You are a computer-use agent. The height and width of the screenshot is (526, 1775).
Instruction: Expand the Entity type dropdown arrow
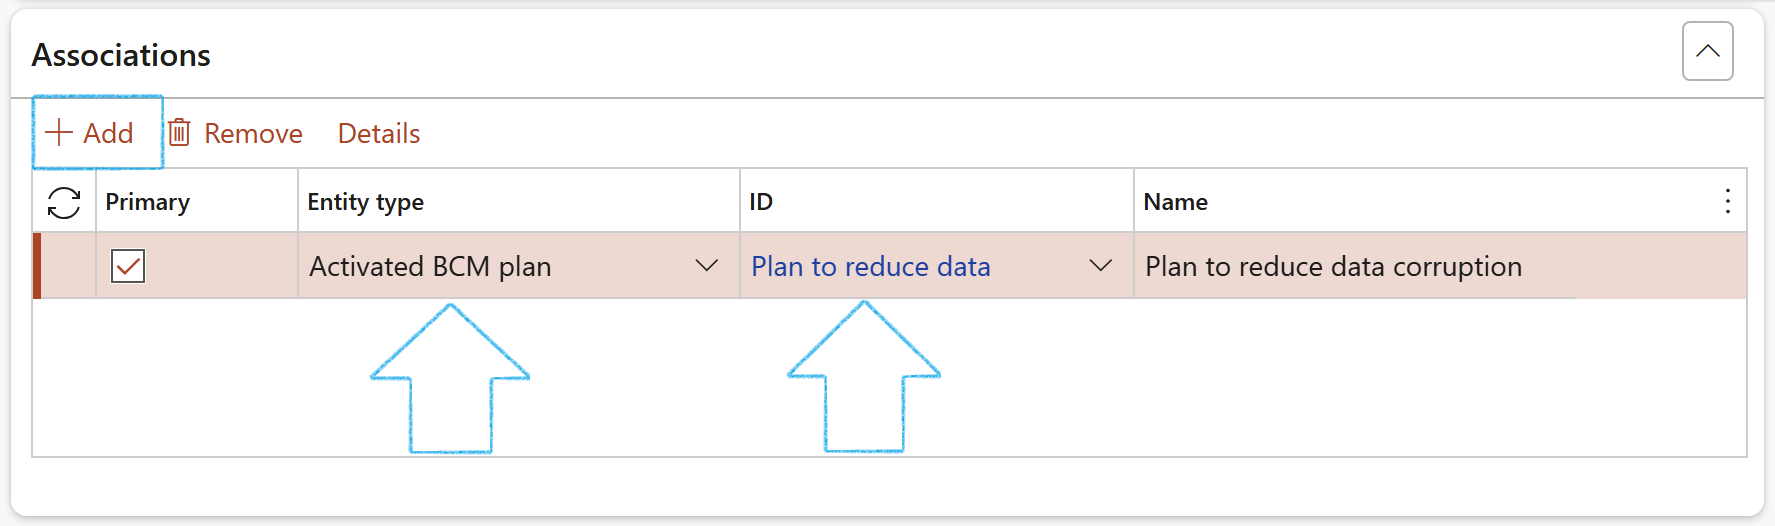tap(707, 266)
